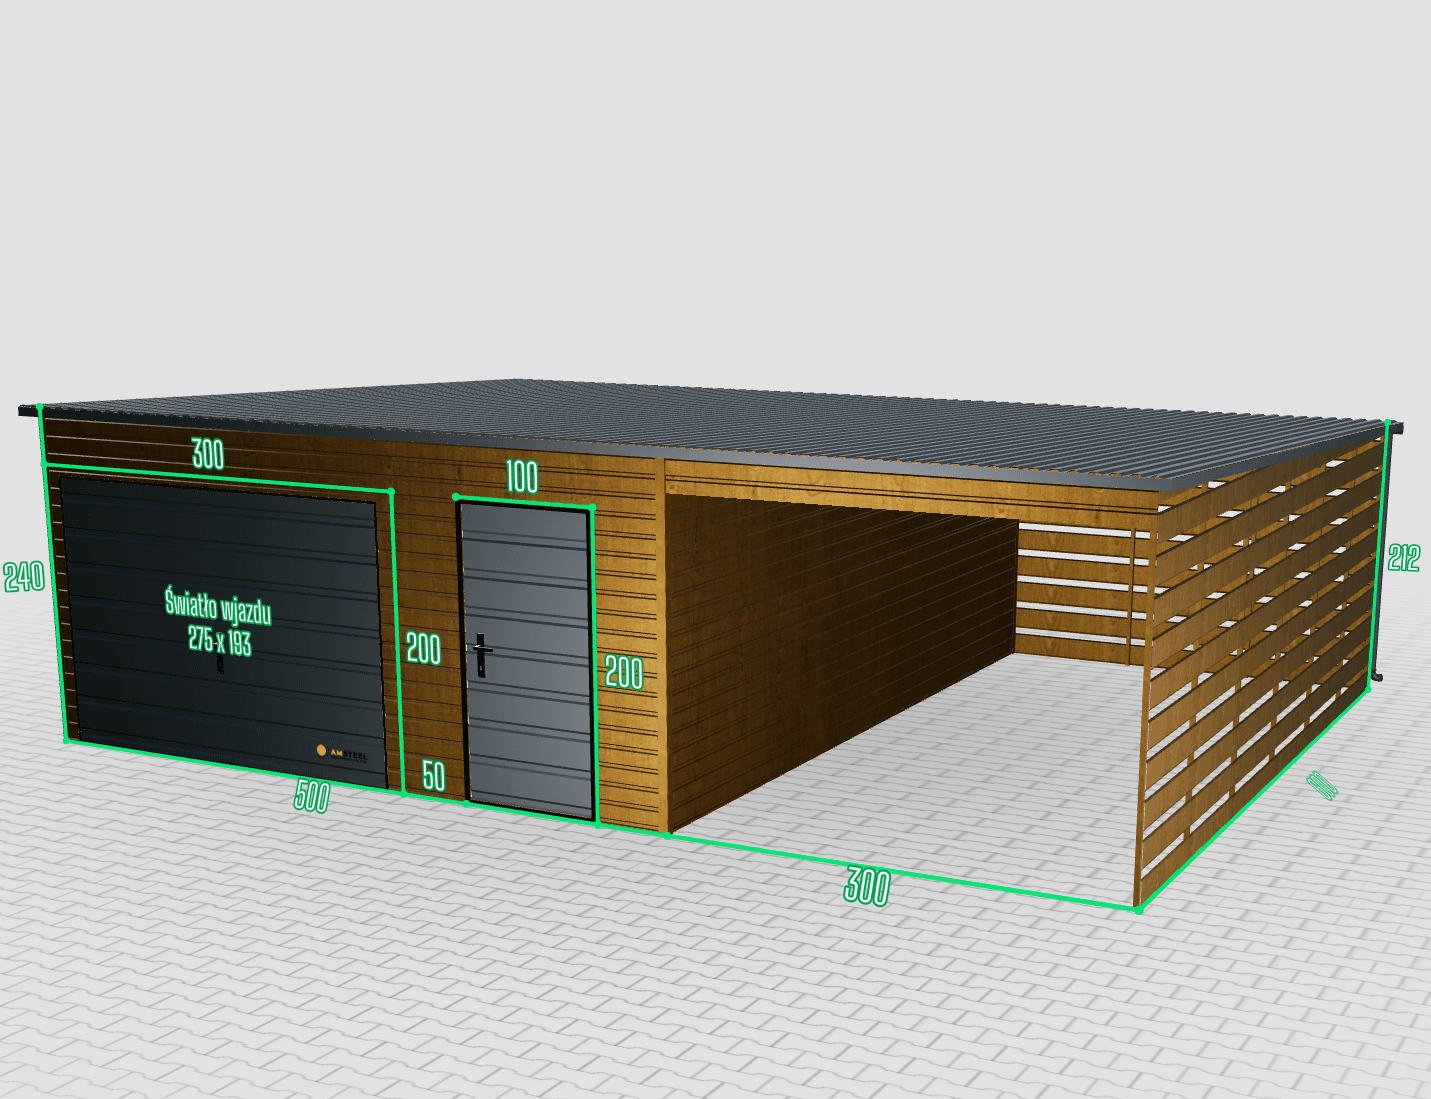Viewport: 1431px width, 1099px height.
Task: Select the 50 offset dimension near door bottom
Action: coord(433,776)
